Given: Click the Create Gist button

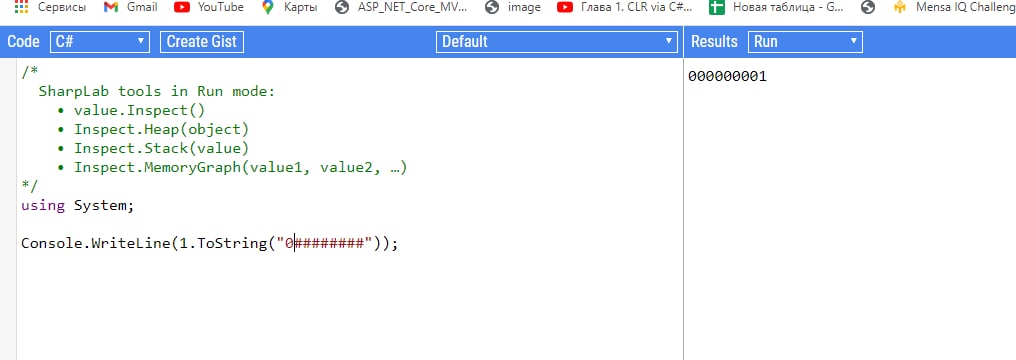Looking at the screenshot, I should click(x=202, y=41).
